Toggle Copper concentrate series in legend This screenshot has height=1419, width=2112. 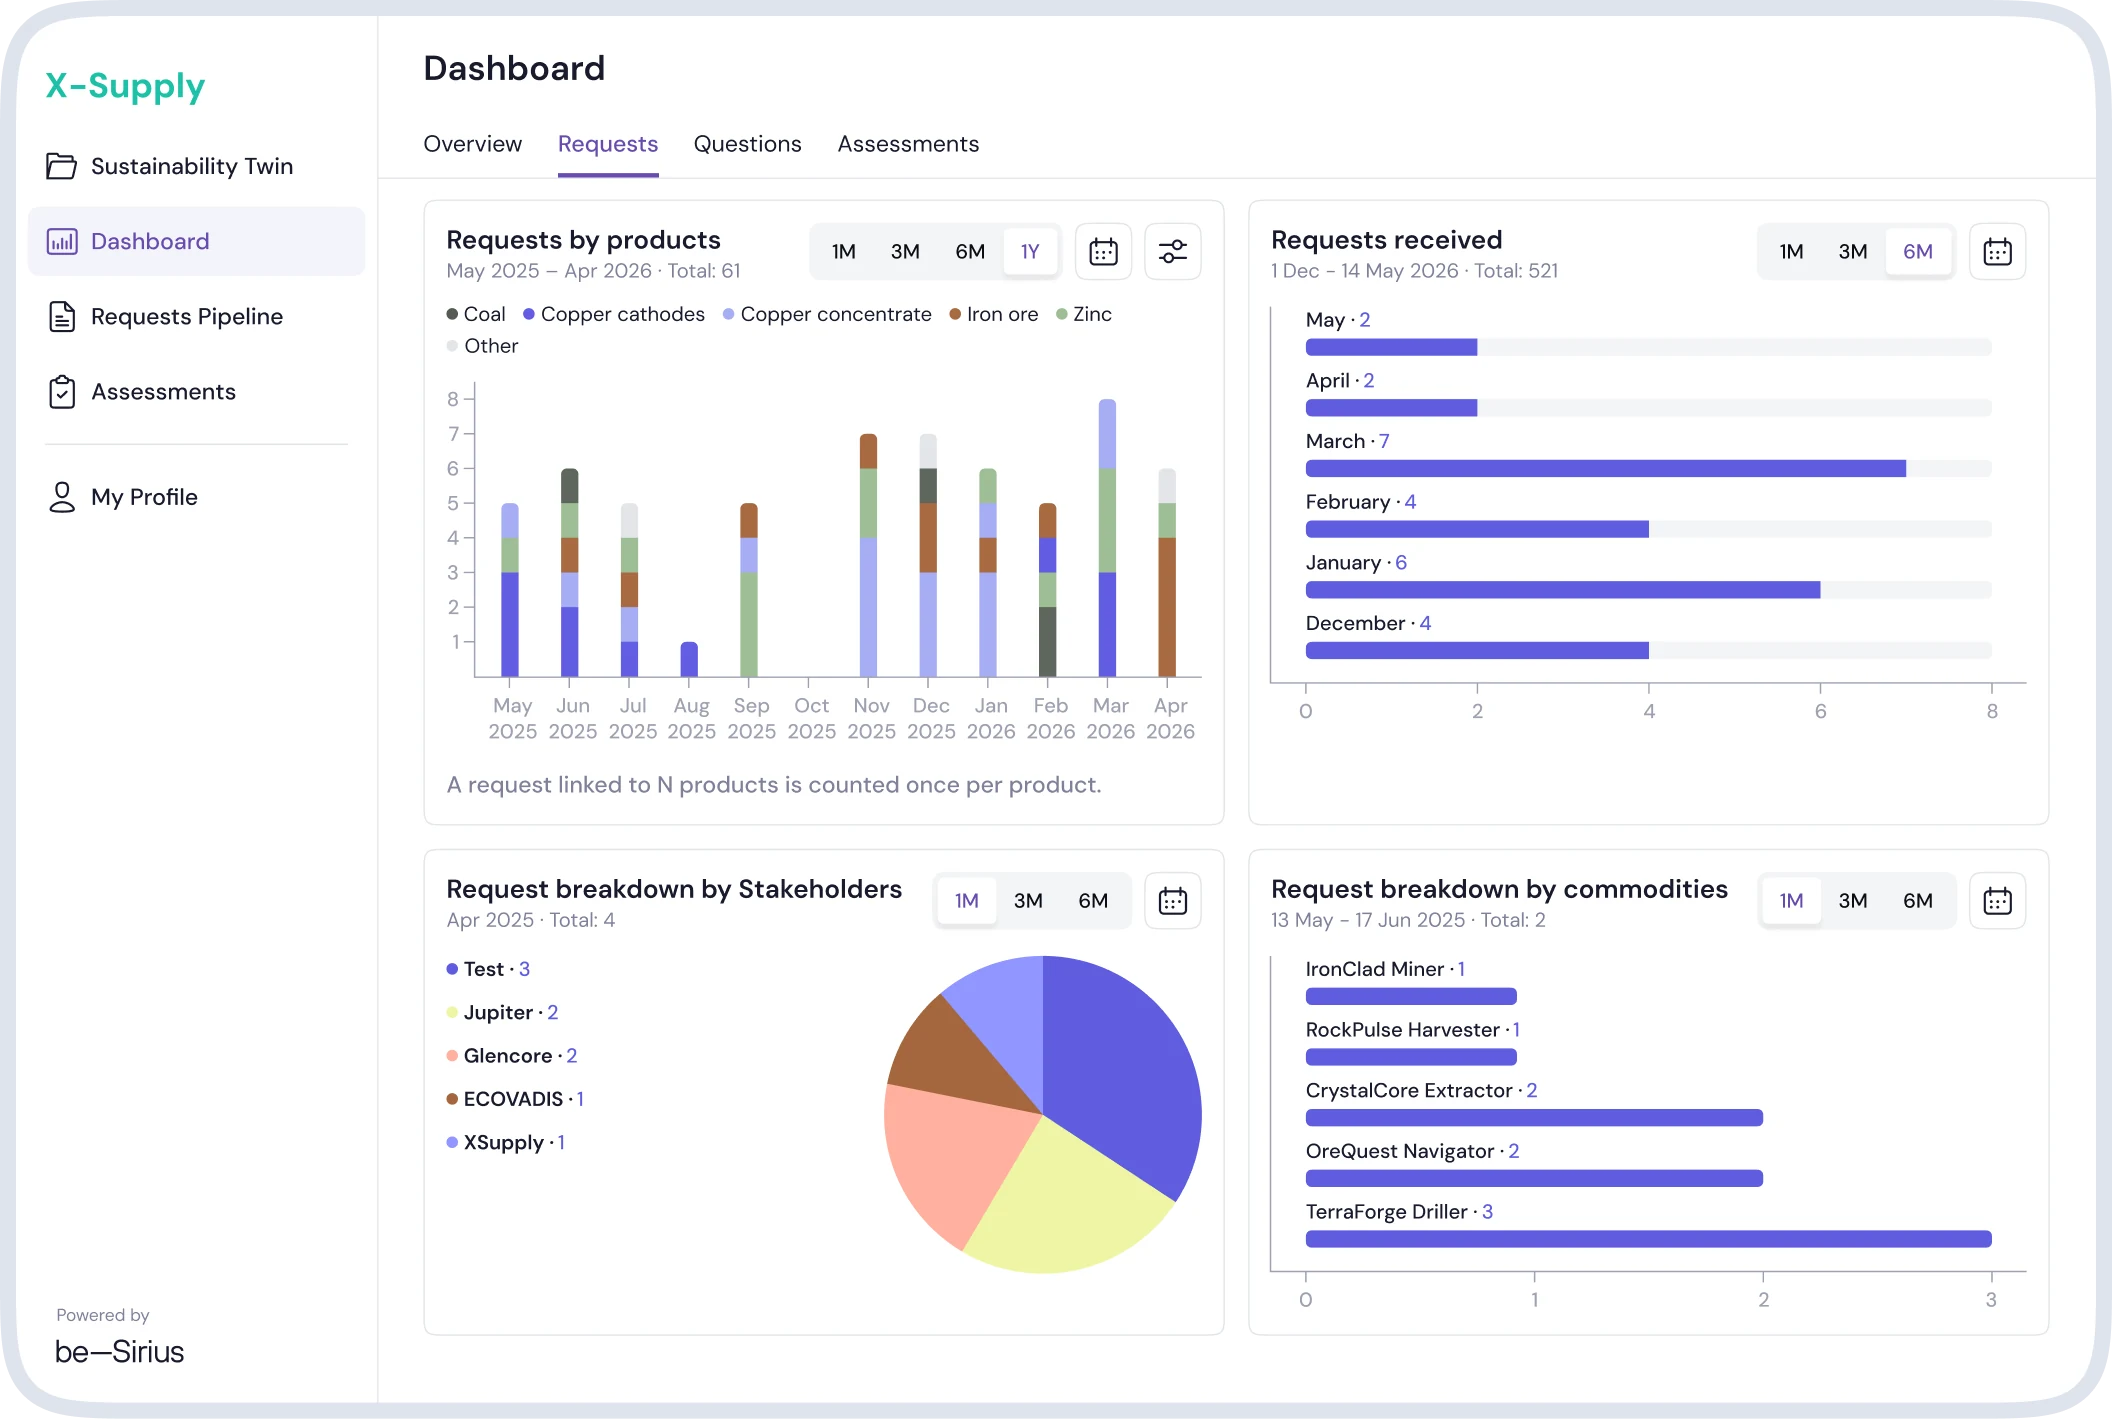pos(827,314)
